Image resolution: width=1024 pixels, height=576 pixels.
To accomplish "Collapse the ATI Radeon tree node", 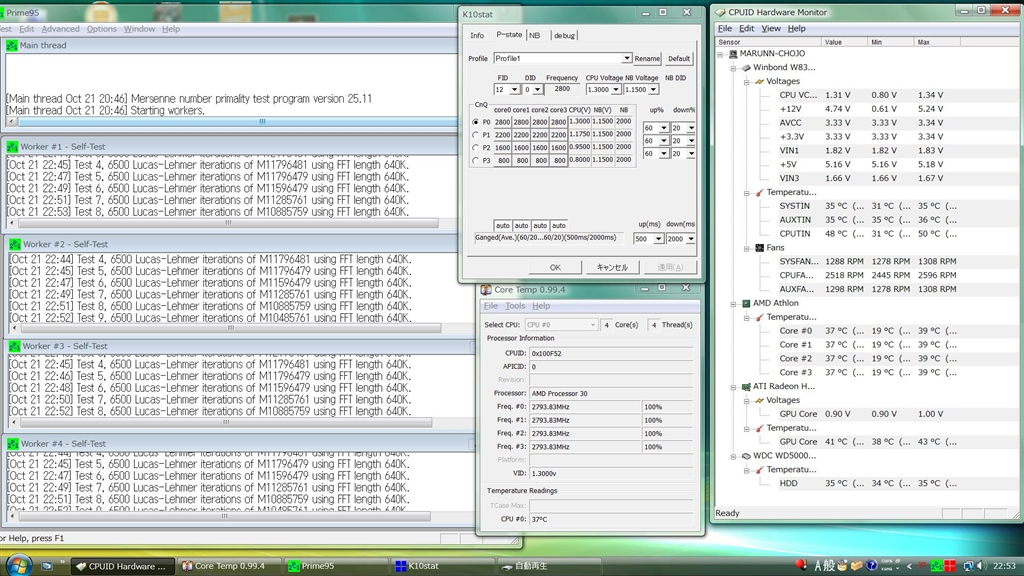I will pos(733,387).
